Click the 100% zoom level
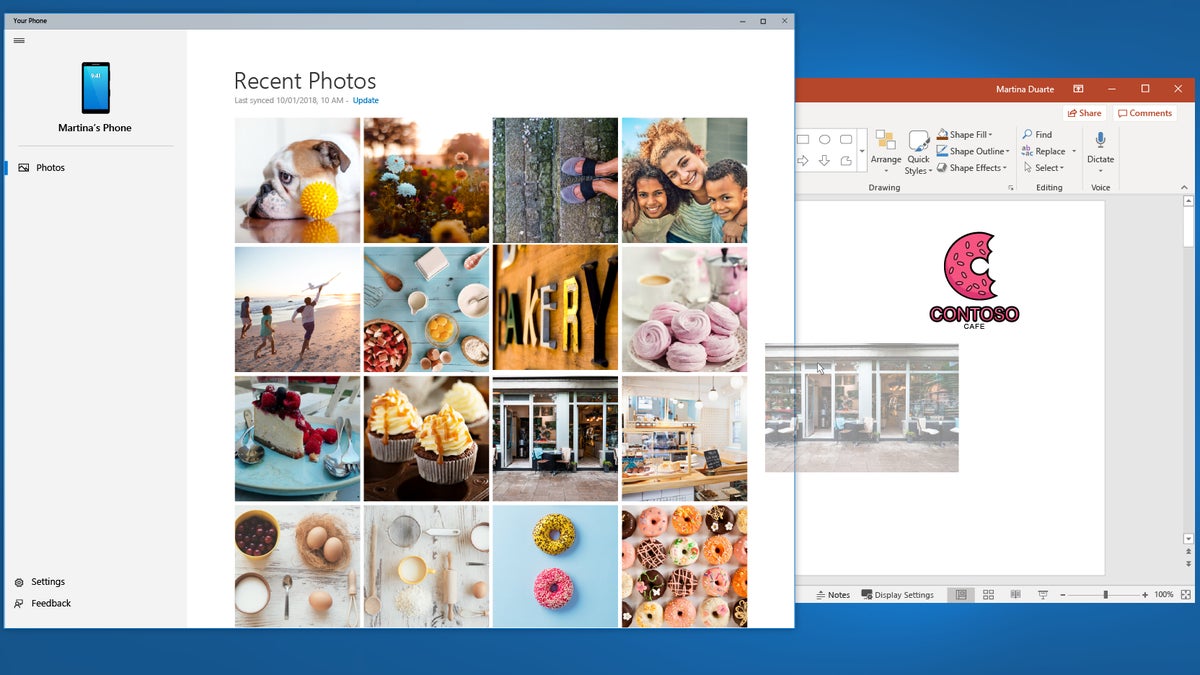This screenshot has height=675, width=1200. (1164, 595)
